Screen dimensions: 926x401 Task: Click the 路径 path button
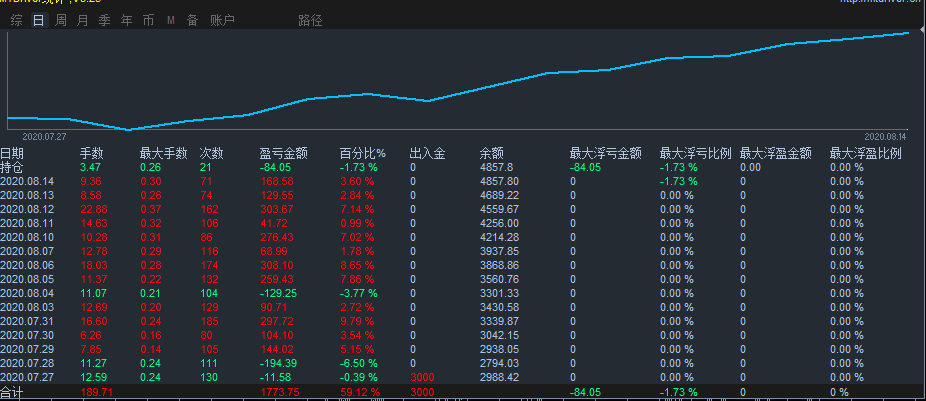click(x=310, y=21)
